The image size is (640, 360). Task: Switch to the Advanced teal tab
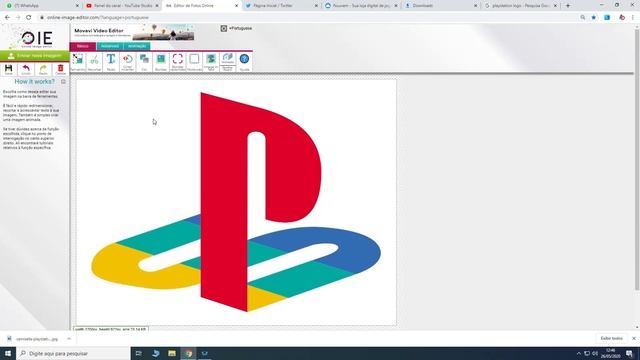(x=110, y=46)
